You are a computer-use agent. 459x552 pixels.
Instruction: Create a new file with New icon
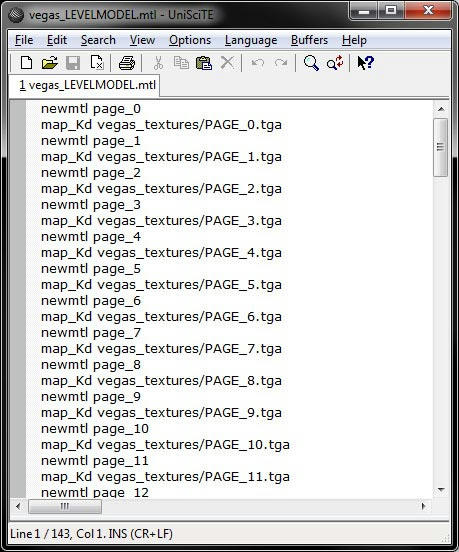point(26,63)
